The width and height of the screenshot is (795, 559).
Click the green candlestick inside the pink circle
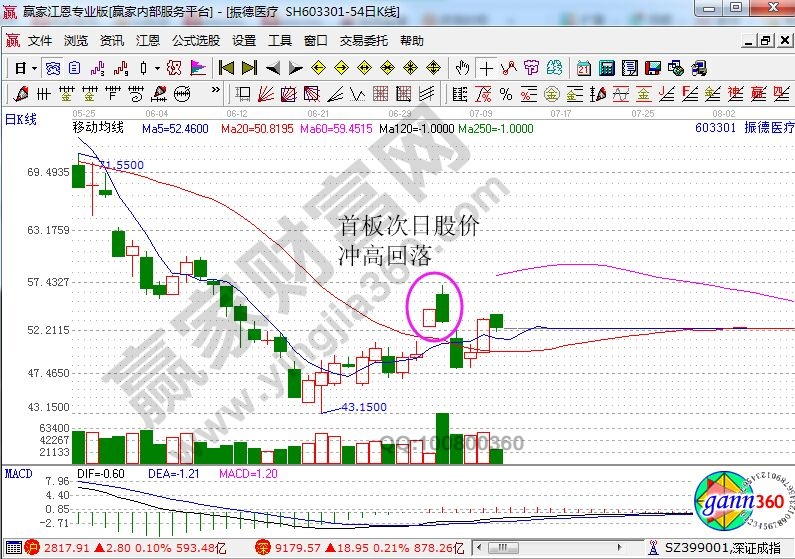tap(443, 306)
